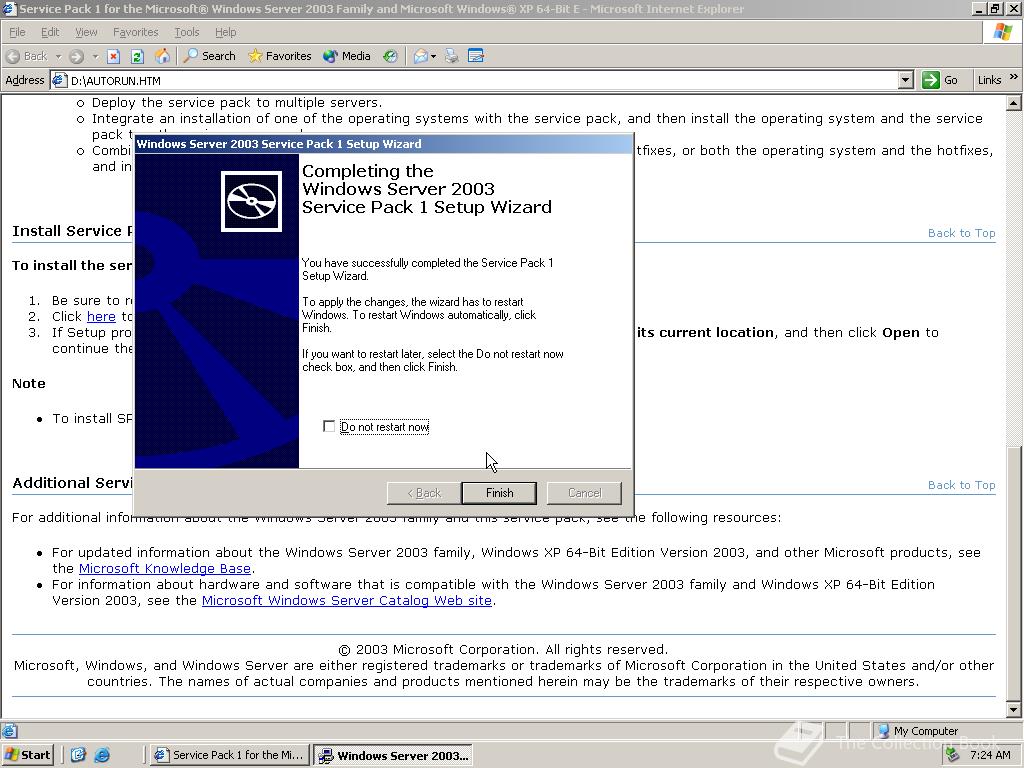Click the Windows flag logo in IE
Screen dimensions: 1024x768
[1002, 32]
